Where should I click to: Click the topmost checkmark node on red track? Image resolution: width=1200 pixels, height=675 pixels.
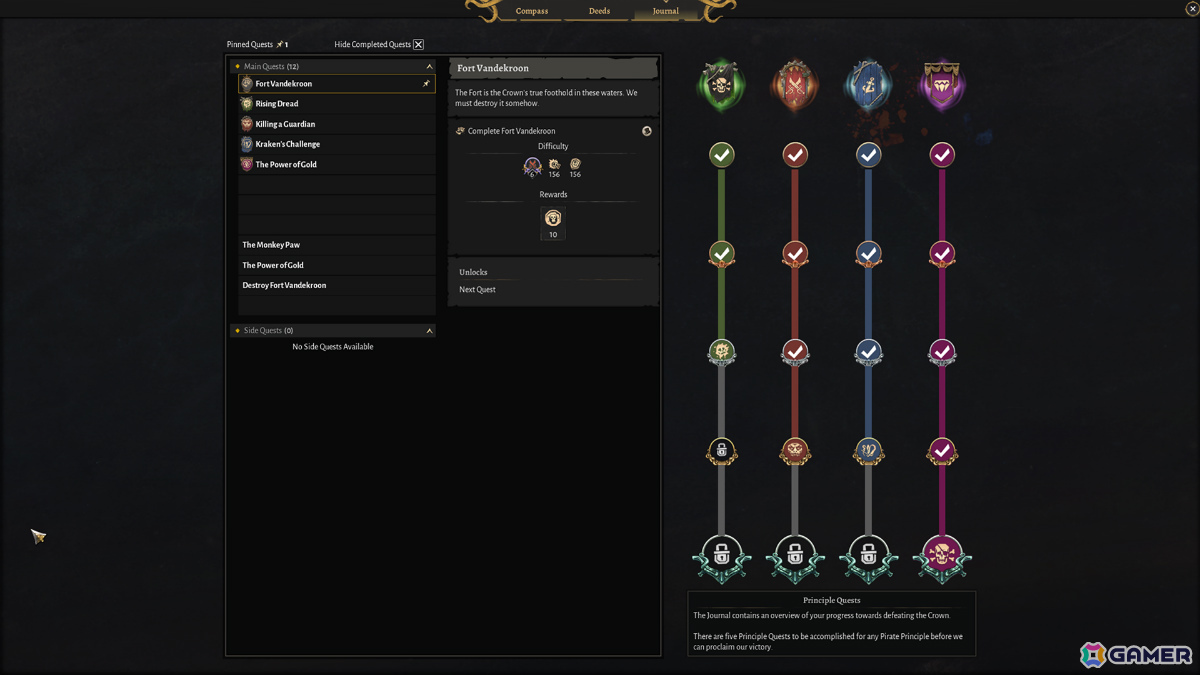coord(795,155)
